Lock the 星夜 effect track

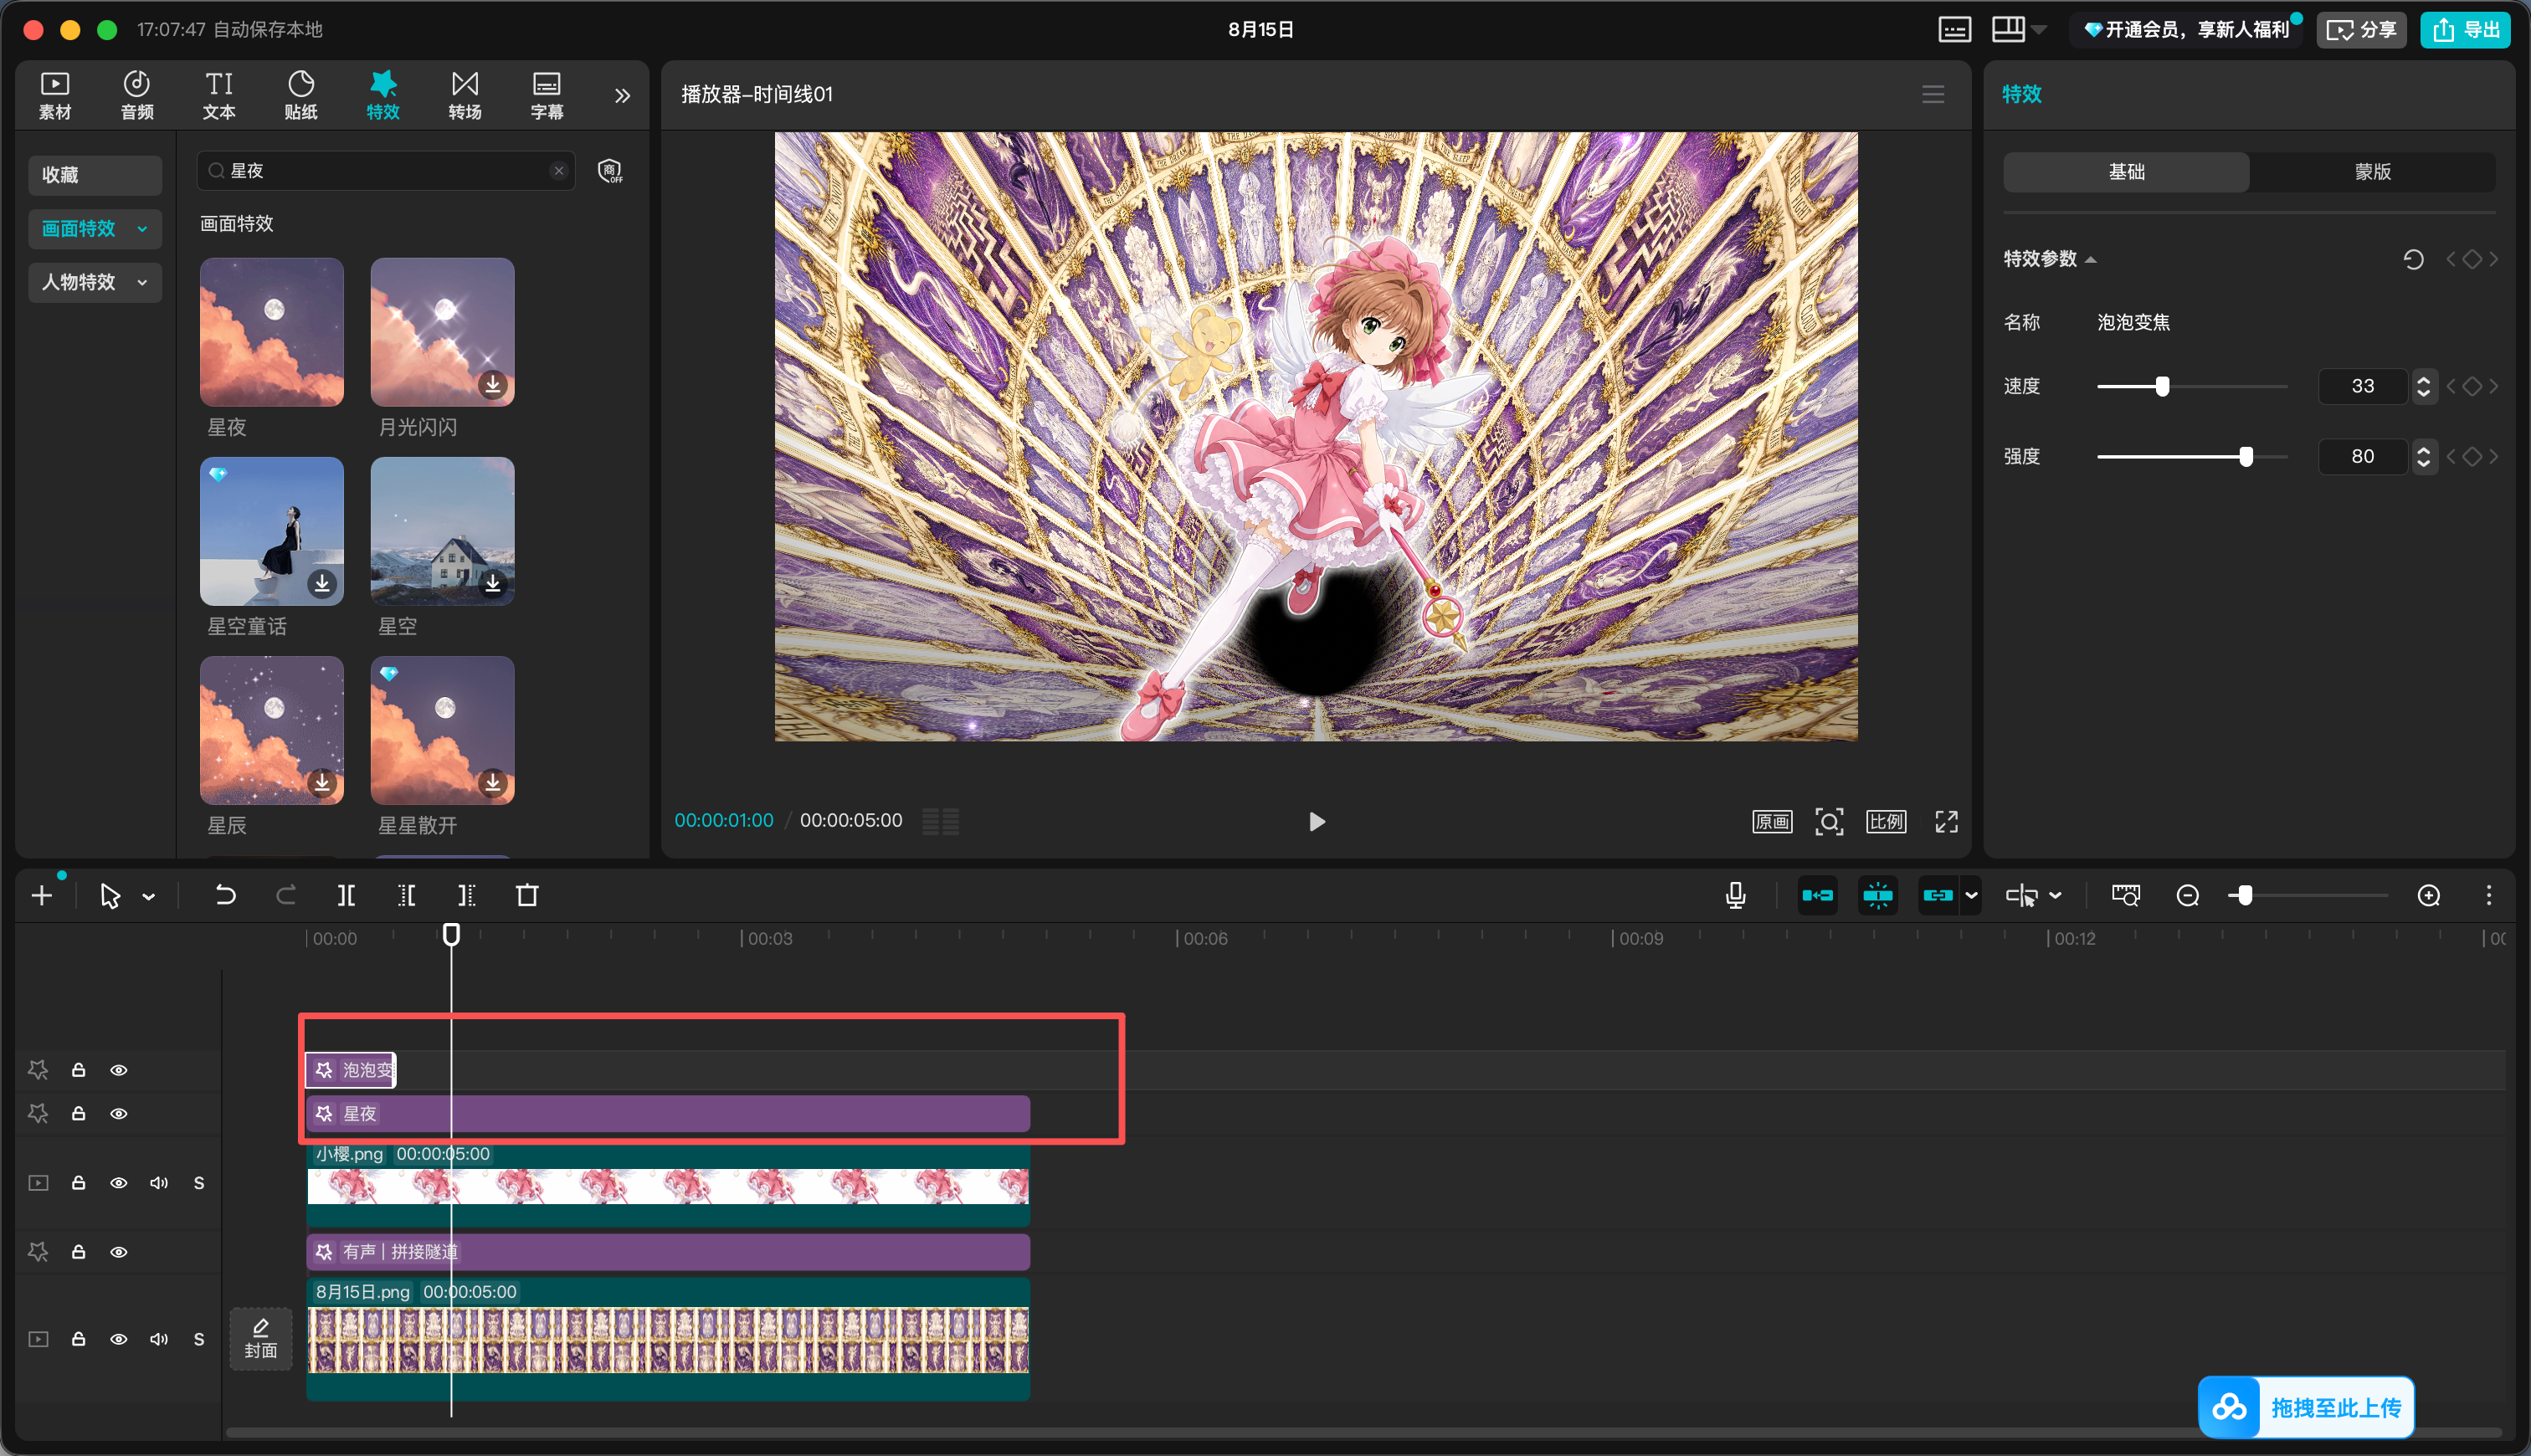coord(78,1114)
